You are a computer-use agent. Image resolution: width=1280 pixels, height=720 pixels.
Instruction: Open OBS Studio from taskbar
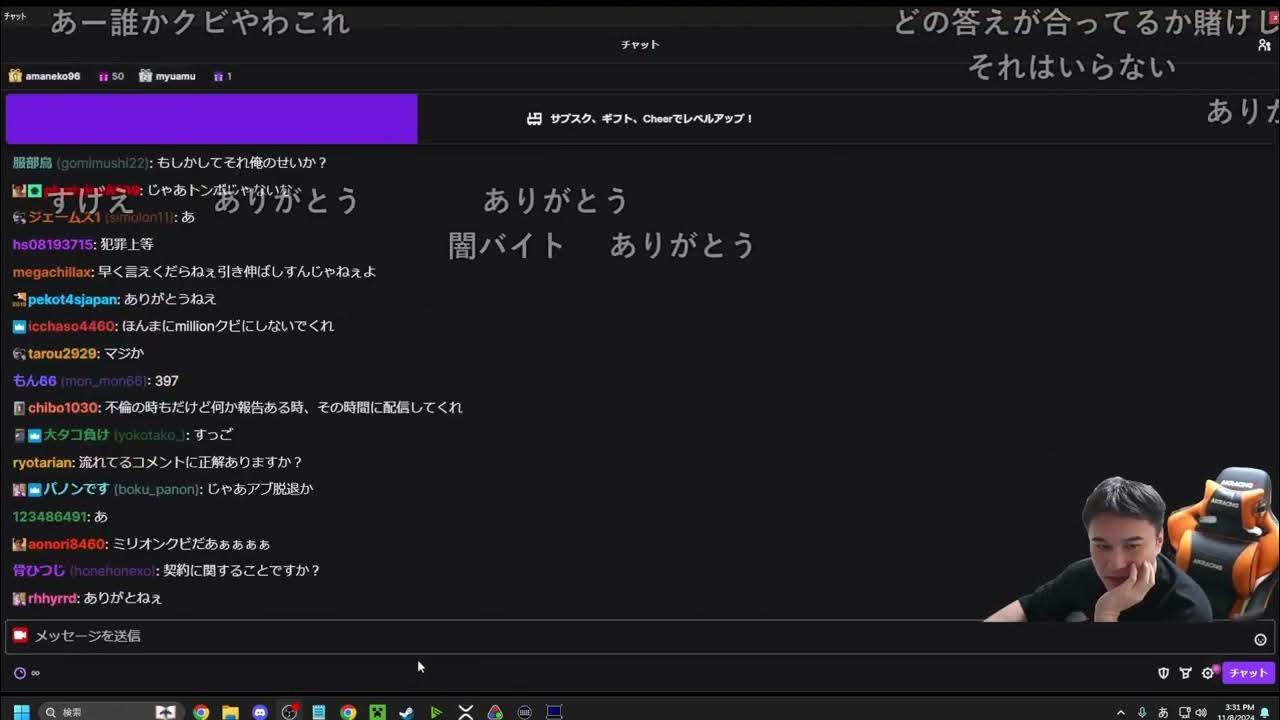290,712
